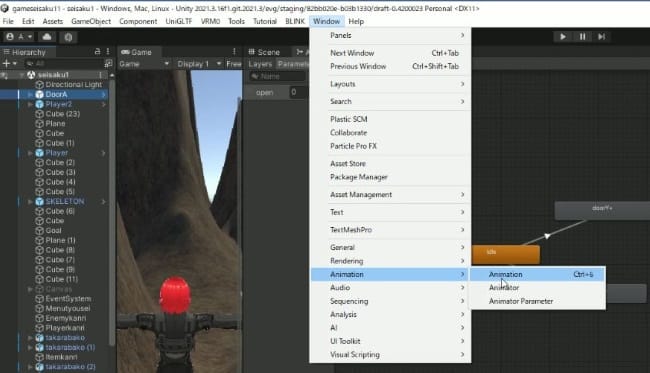Click the orange animator state node
This screenshot has width=650, height=373.
tap(506, 254)
